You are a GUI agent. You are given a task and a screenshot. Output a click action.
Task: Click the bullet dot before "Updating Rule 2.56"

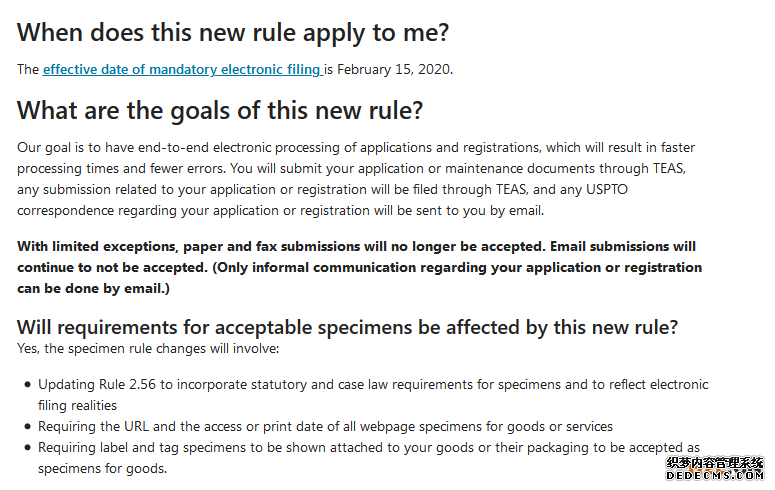tap(25, 385)
